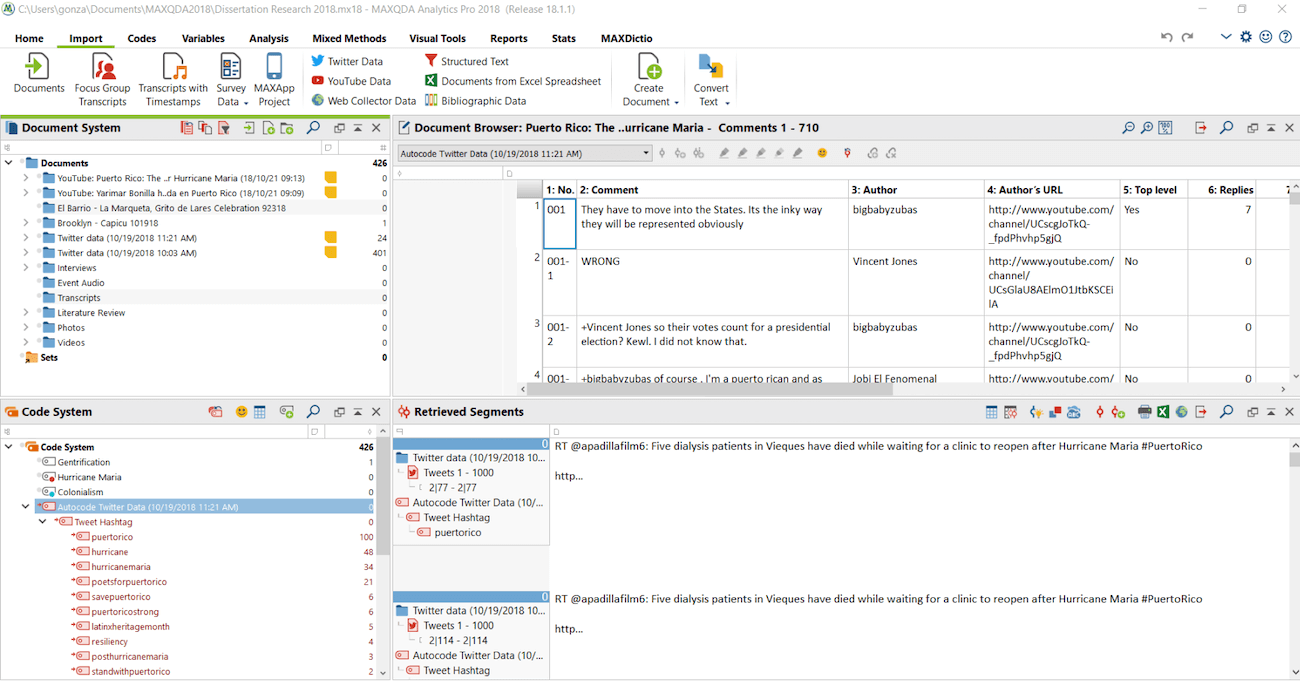The width and height of the screenshot is (1300, 681).
Task: Collapse the Documents root node
Action: (9, 163)
